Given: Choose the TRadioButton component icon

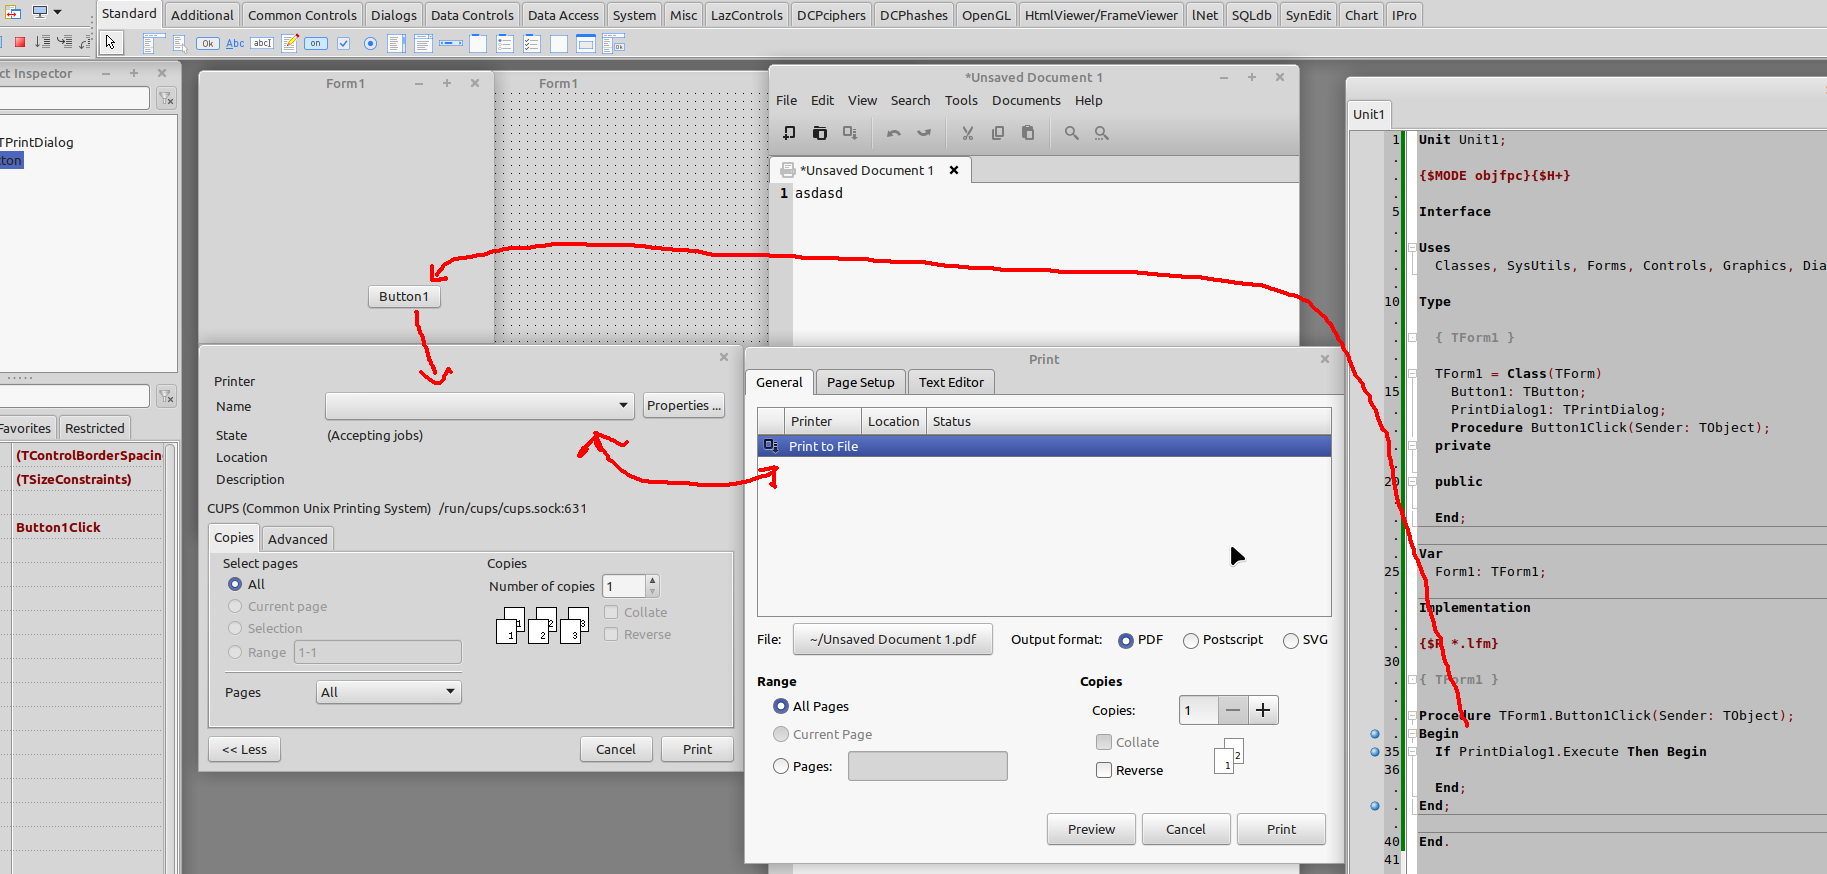Looking at the screenshot, I should [x=370, y=43].
